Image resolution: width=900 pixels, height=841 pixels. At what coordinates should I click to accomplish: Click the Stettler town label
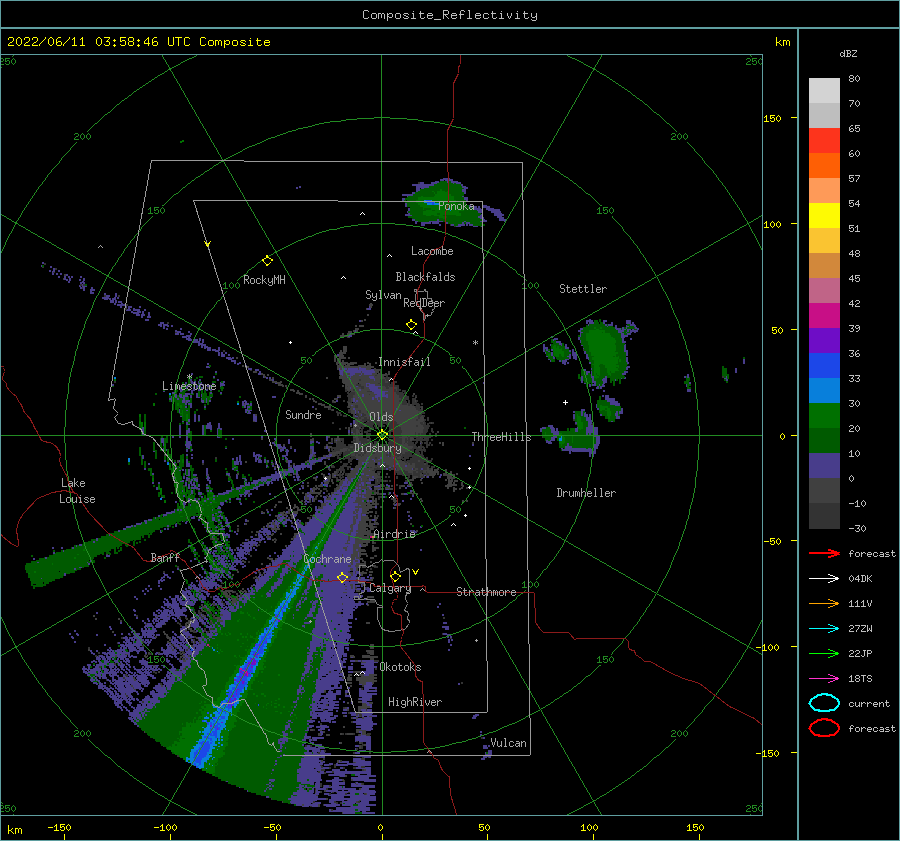pyautogui.click(x=583, y=289)
